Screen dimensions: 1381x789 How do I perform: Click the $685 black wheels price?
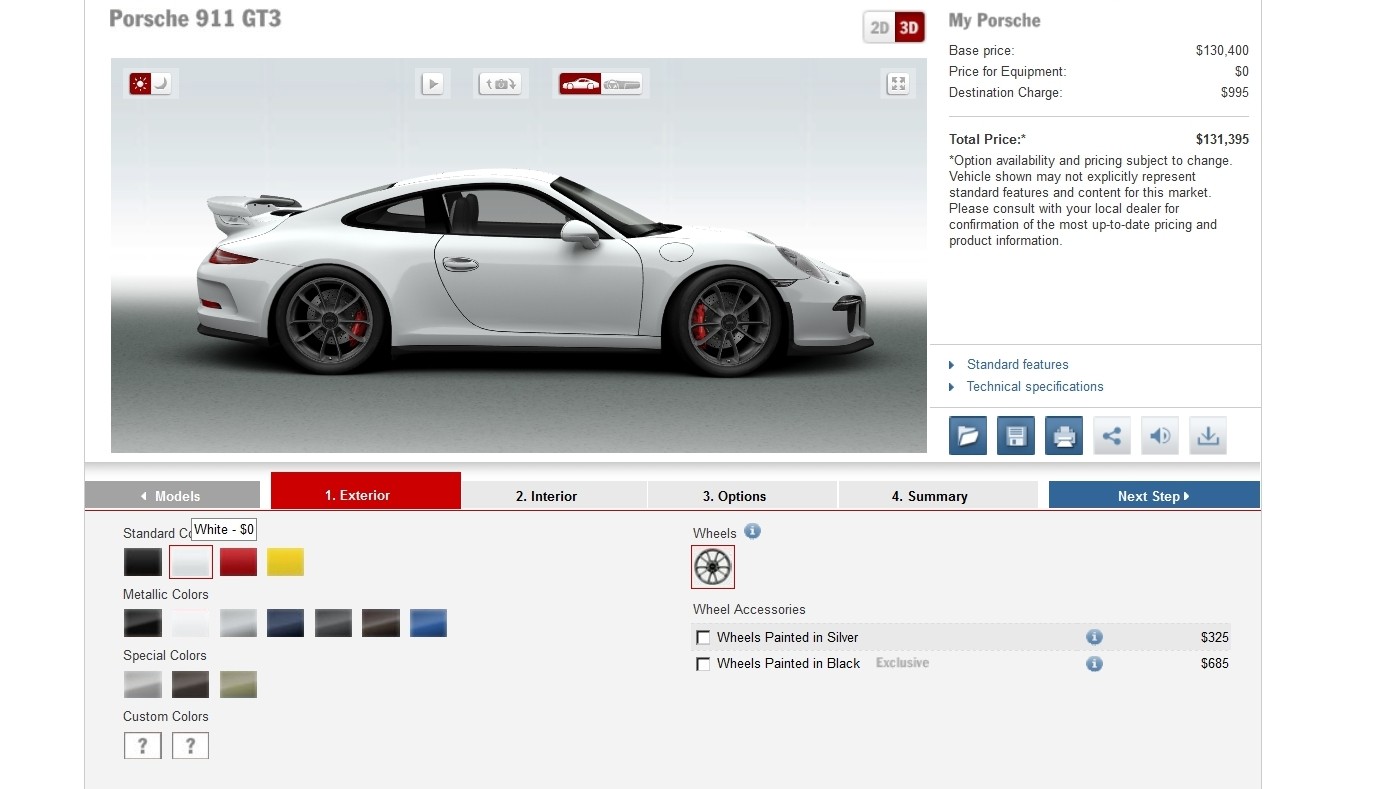(x=1215, y=664)
